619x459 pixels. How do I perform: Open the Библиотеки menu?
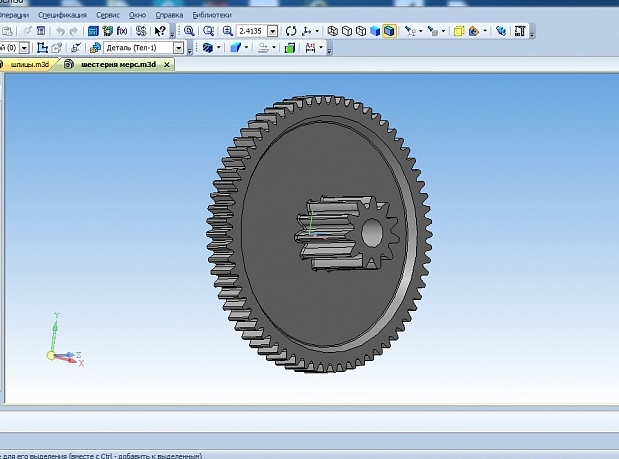pos(211,15)
